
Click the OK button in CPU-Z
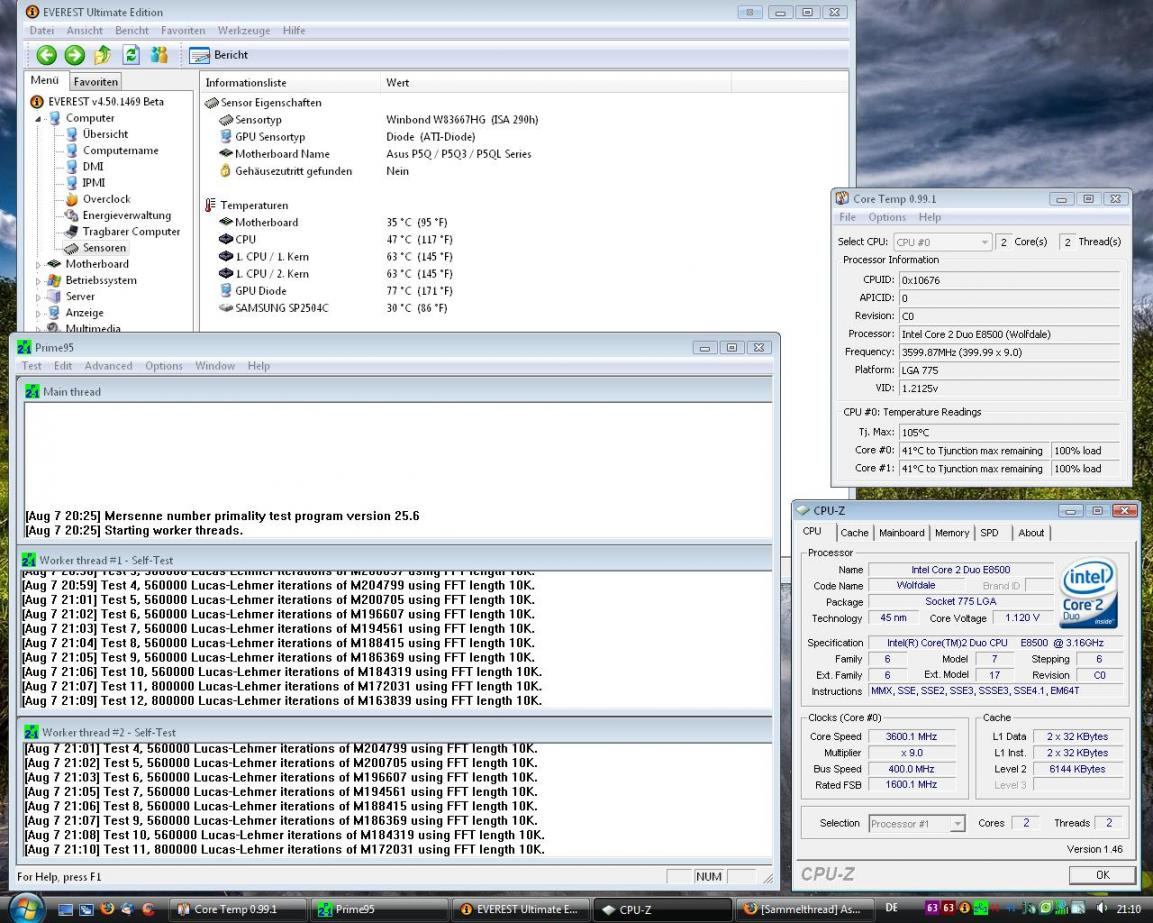[x=1102, y=875]
